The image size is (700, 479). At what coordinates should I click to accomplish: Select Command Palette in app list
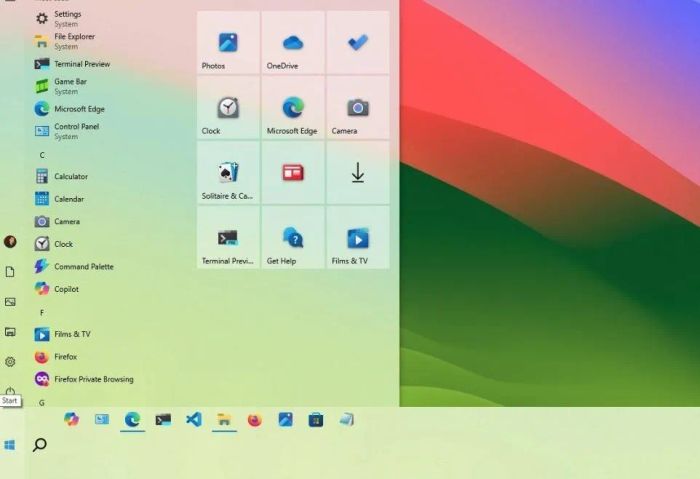click(83, 267)
